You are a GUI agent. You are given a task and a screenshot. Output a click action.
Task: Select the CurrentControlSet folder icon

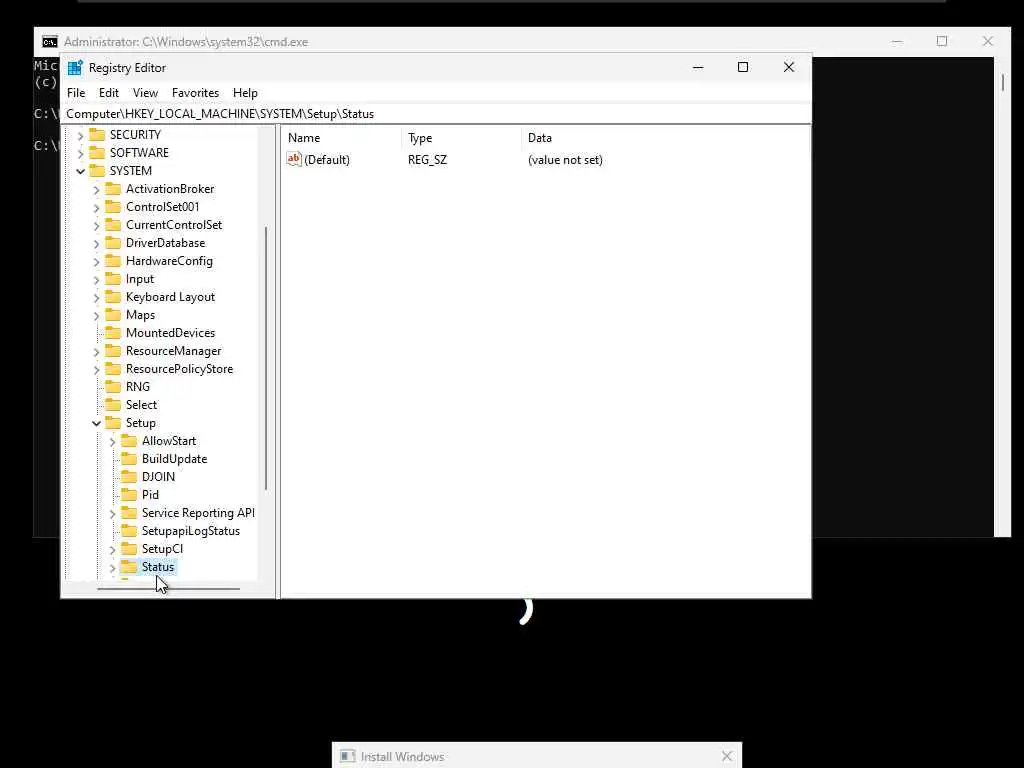(x=114, y=225)
